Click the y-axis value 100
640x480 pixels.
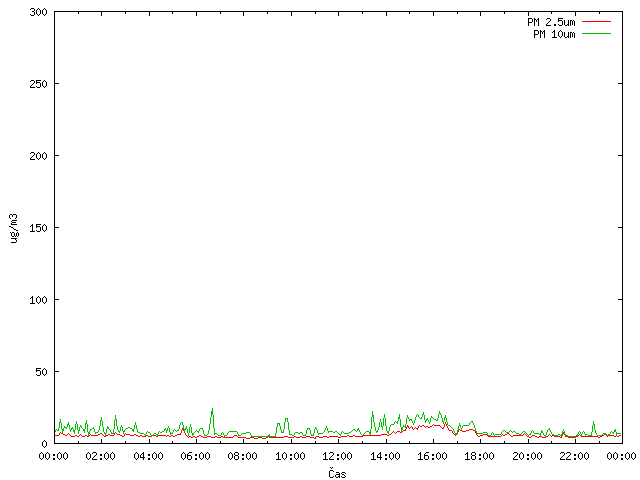coord(38,300)
